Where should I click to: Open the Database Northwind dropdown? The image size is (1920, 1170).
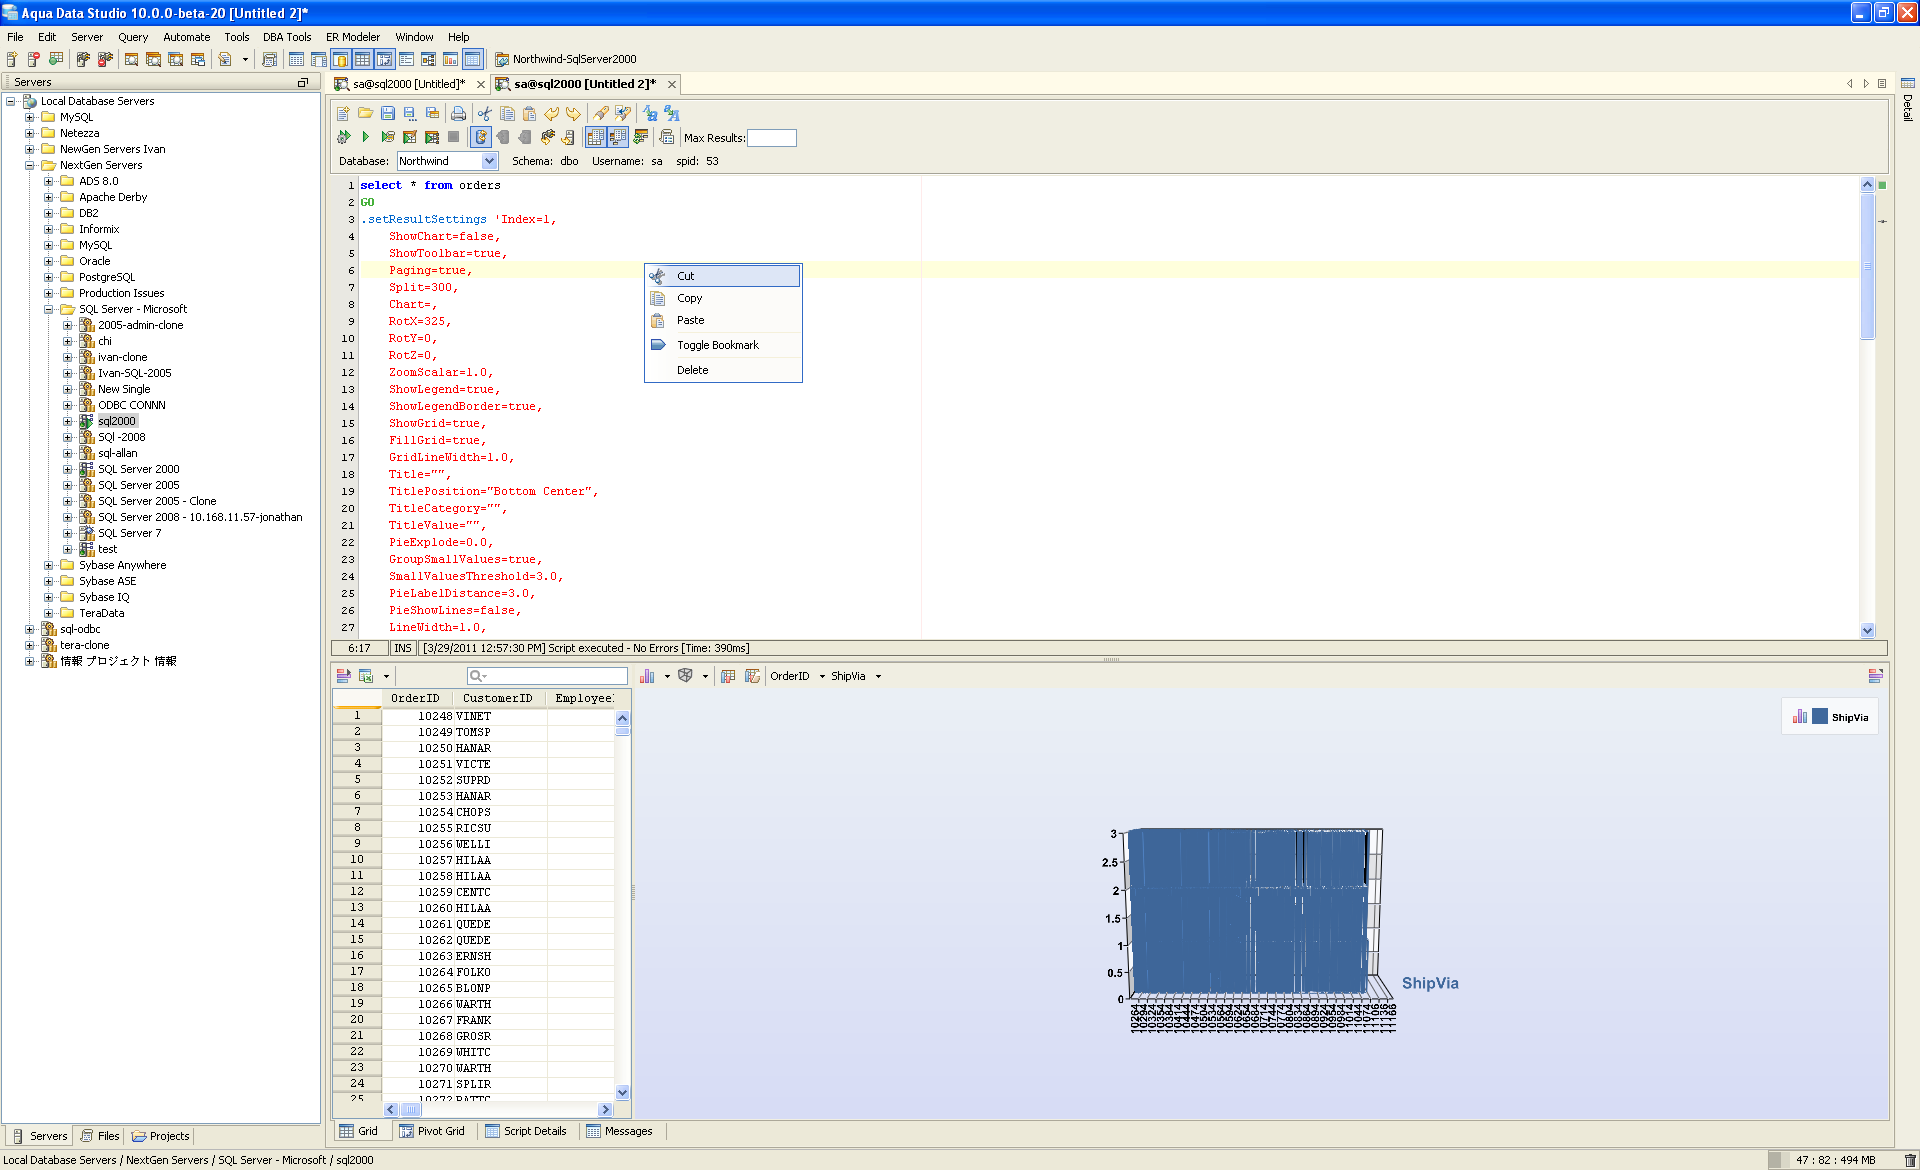489,161
